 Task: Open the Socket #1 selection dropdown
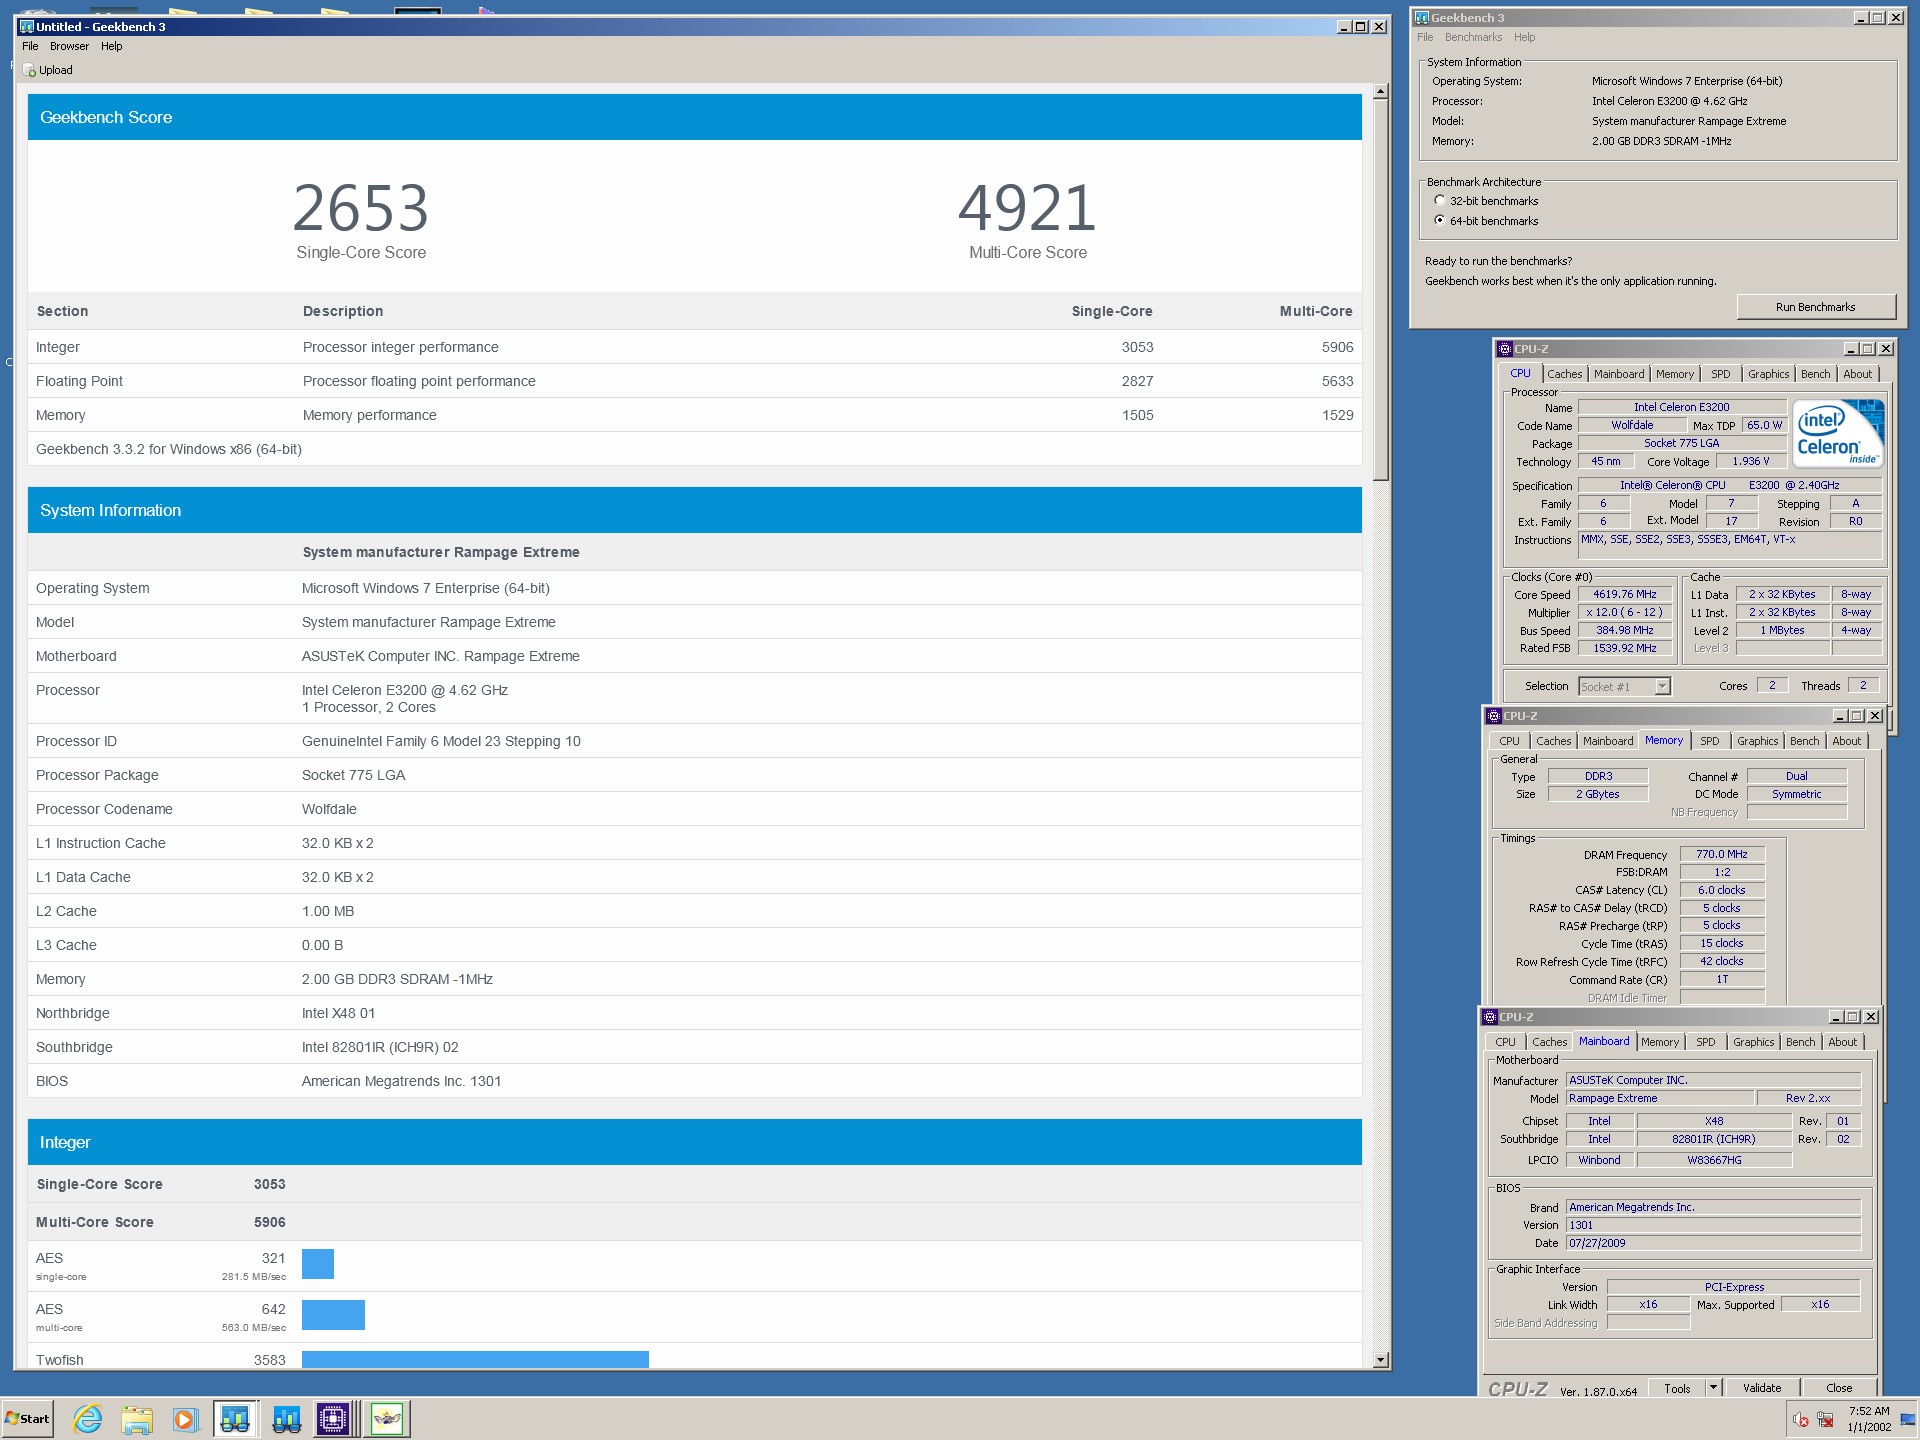1662,686
